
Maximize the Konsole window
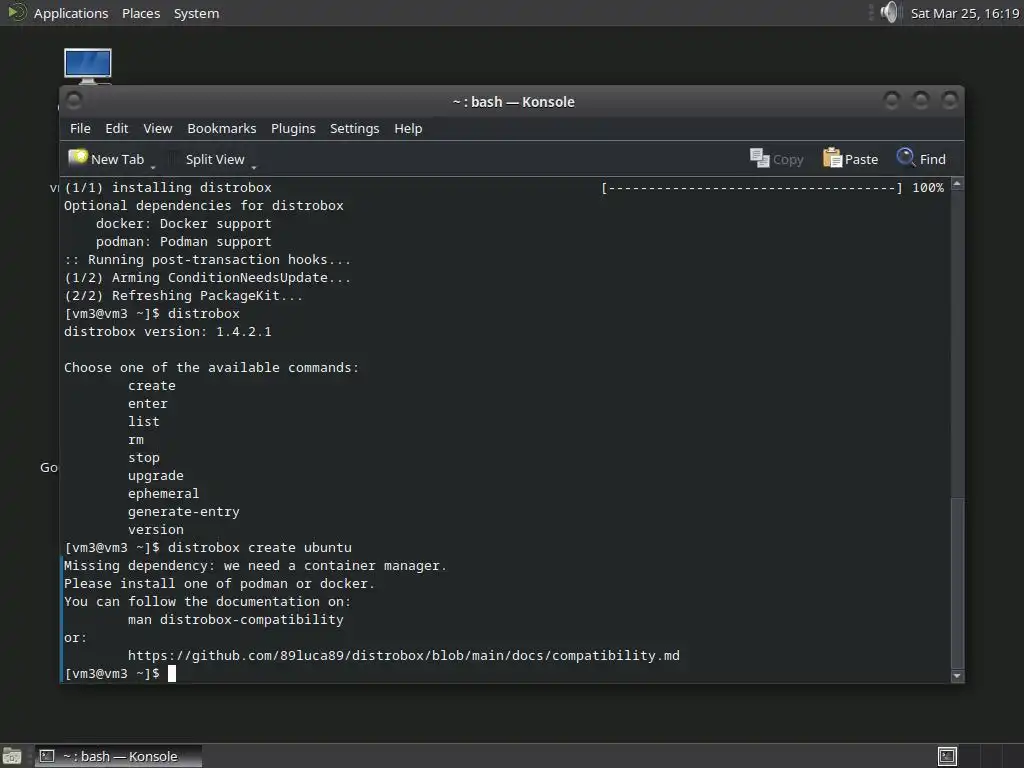click(x=921, y=101)
